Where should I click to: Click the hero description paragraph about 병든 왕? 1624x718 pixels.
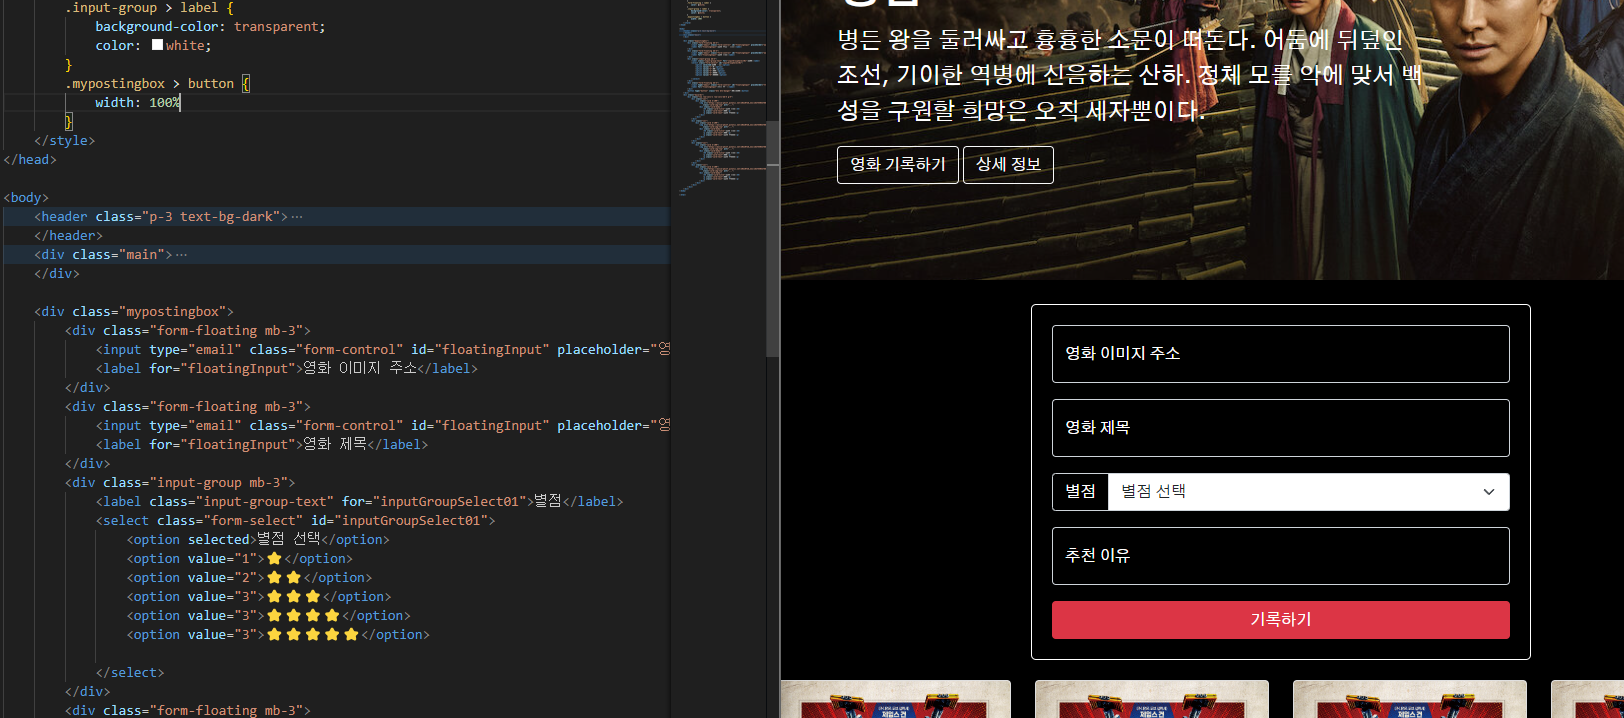pos(1129,75)
